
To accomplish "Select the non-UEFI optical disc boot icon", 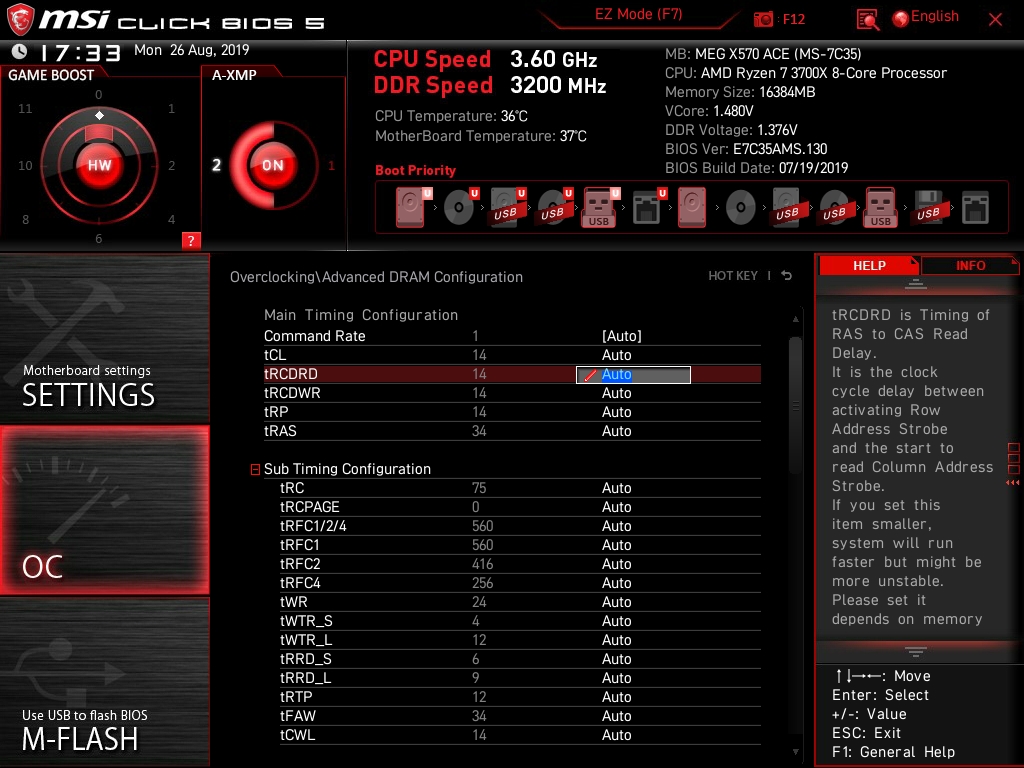I will 741,208.
